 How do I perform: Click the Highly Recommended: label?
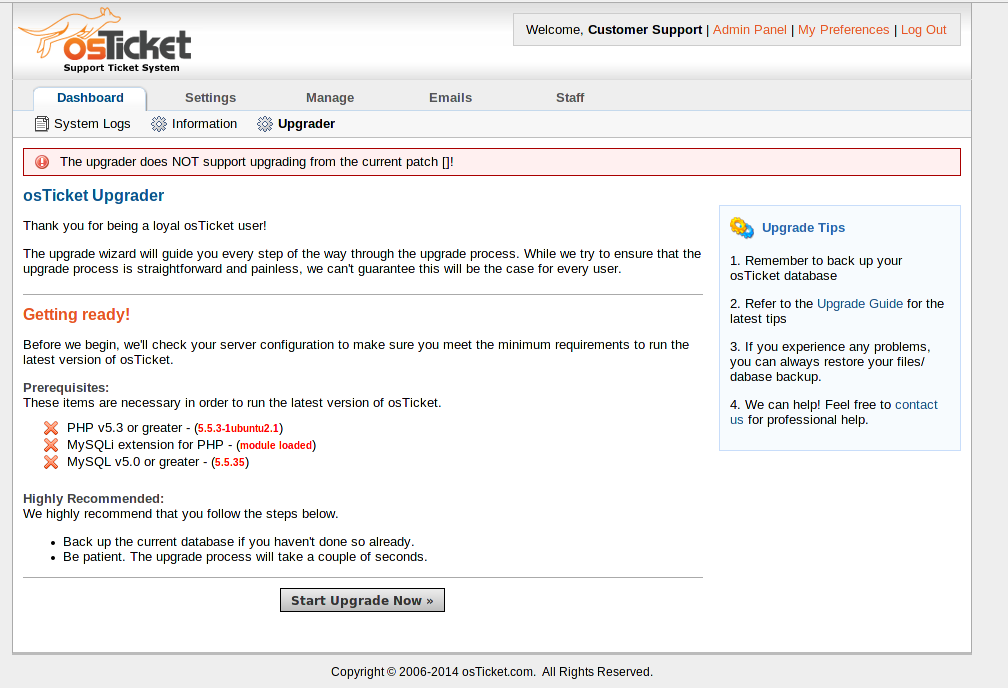93,499
